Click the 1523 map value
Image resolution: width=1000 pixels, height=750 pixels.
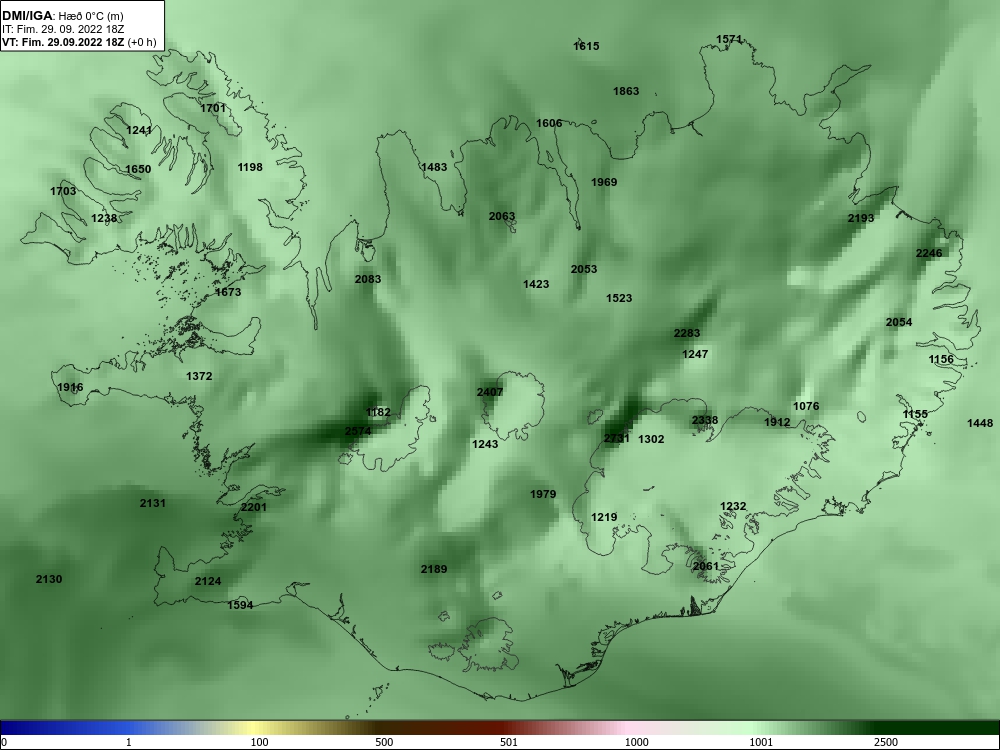click(619, 298)
